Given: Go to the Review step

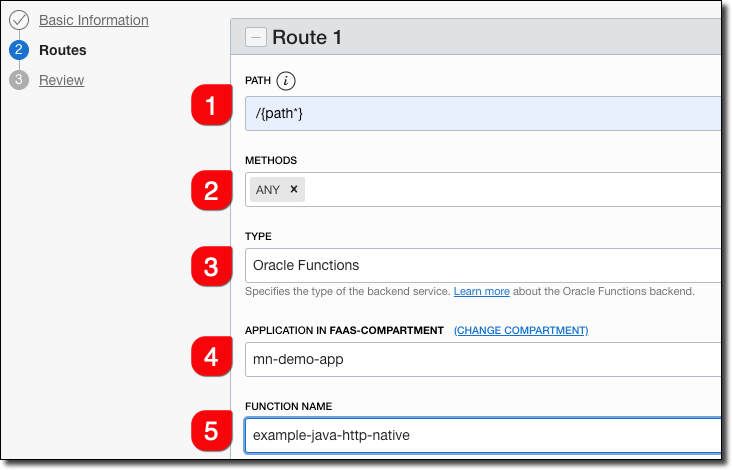Looking at the screenshot, I should pos(61,80).
